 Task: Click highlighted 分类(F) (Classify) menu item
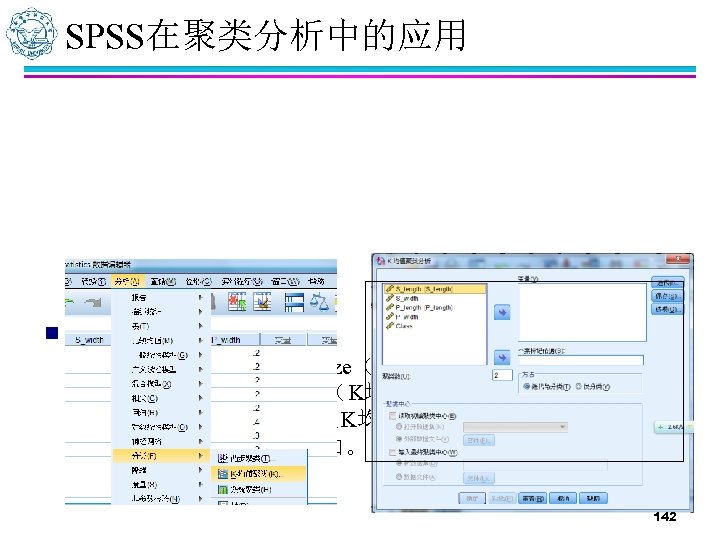point(161,456)
